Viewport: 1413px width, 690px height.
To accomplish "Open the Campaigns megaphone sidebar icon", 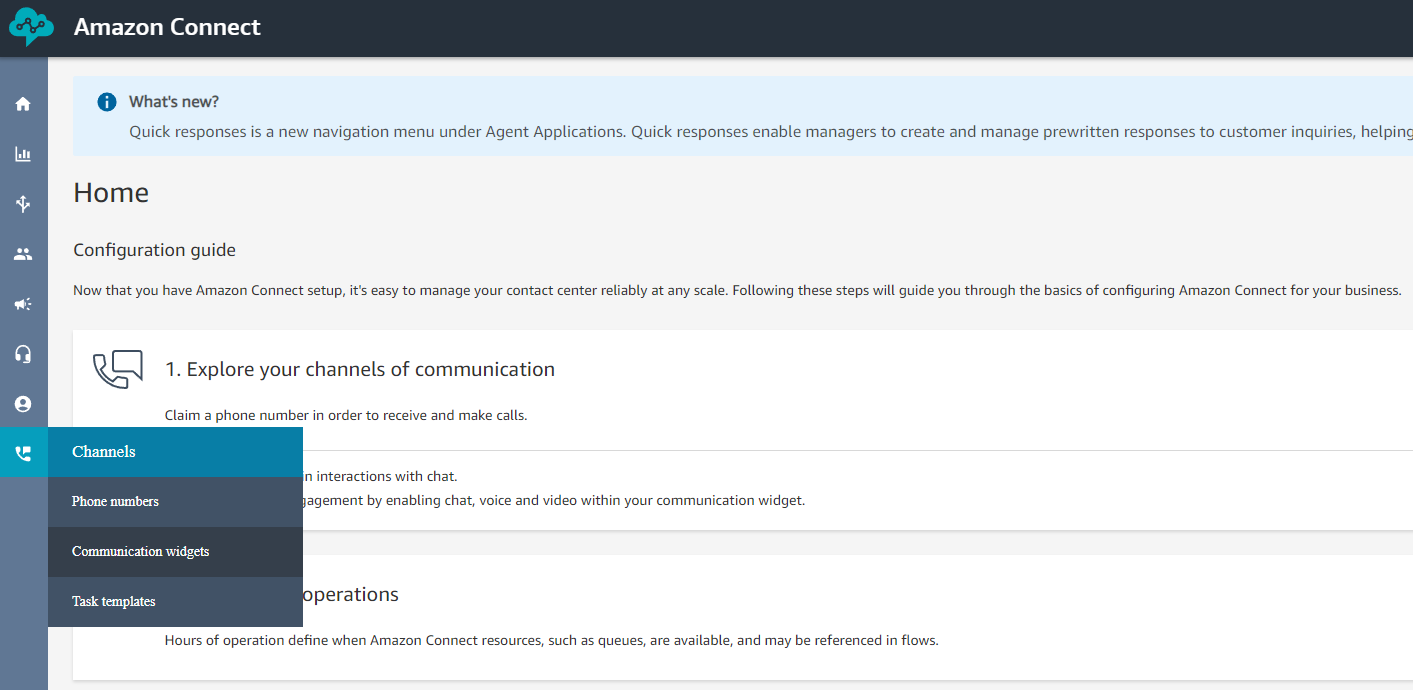I will click(x=23, y=304).
